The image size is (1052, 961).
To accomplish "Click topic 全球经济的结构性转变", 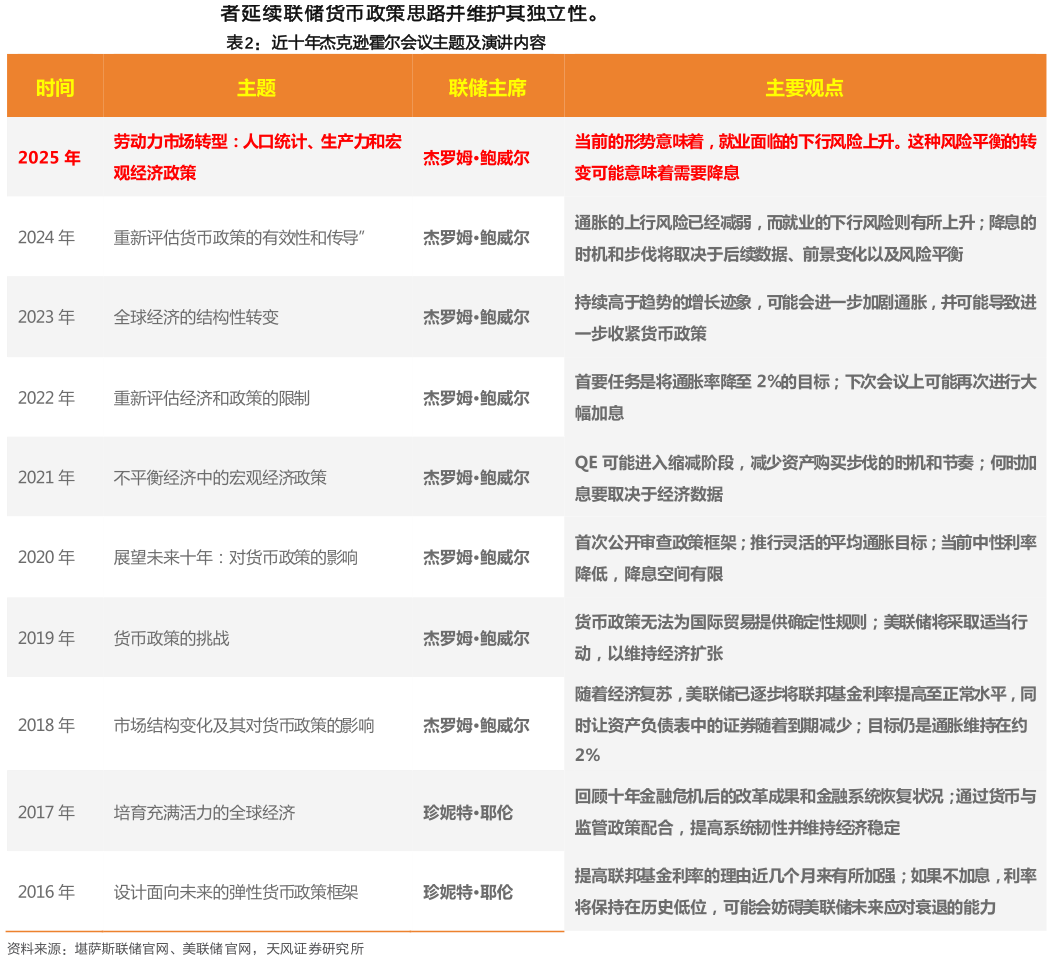I will tap(196, 318).
